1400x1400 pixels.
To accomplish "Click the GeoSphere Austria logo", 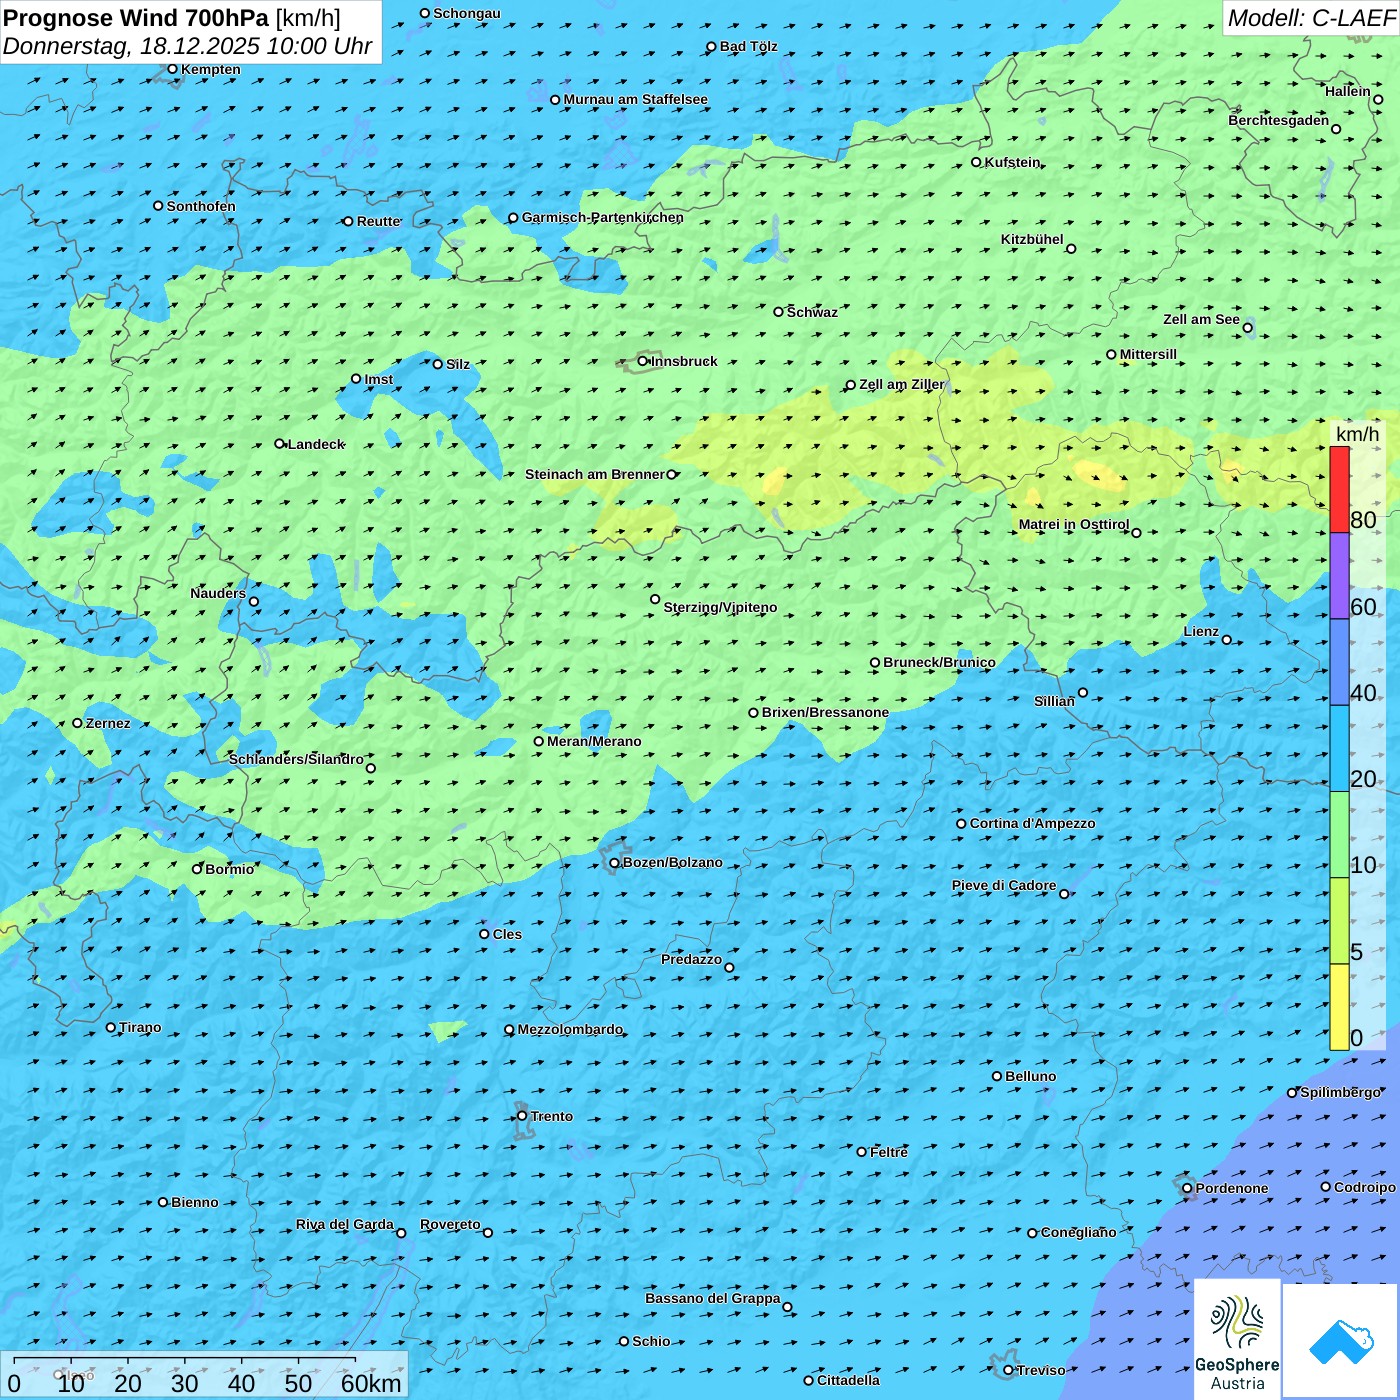I will (1237, 1339).
